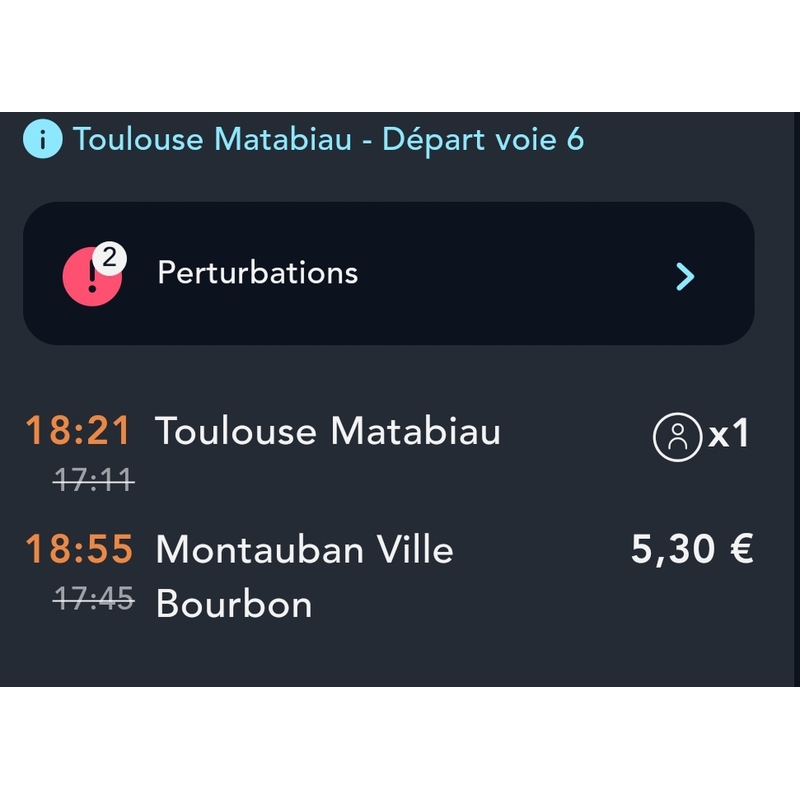Click the red Perturbations alert icon
The height and width of the screenshot is (800, 800).
[x=90, y=275]
